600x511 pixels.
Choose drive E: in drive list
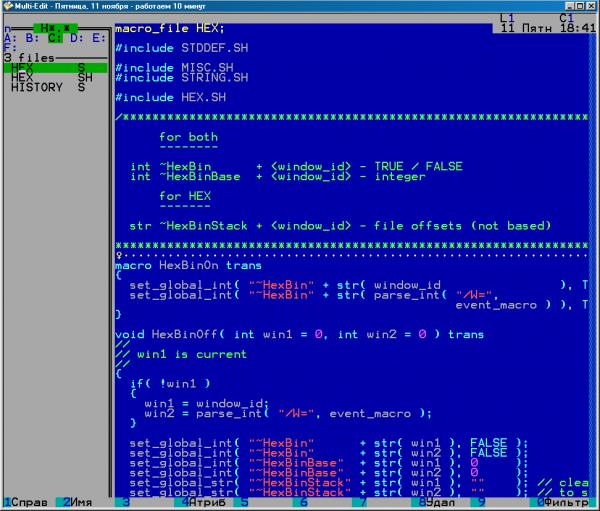click(98, 38)
